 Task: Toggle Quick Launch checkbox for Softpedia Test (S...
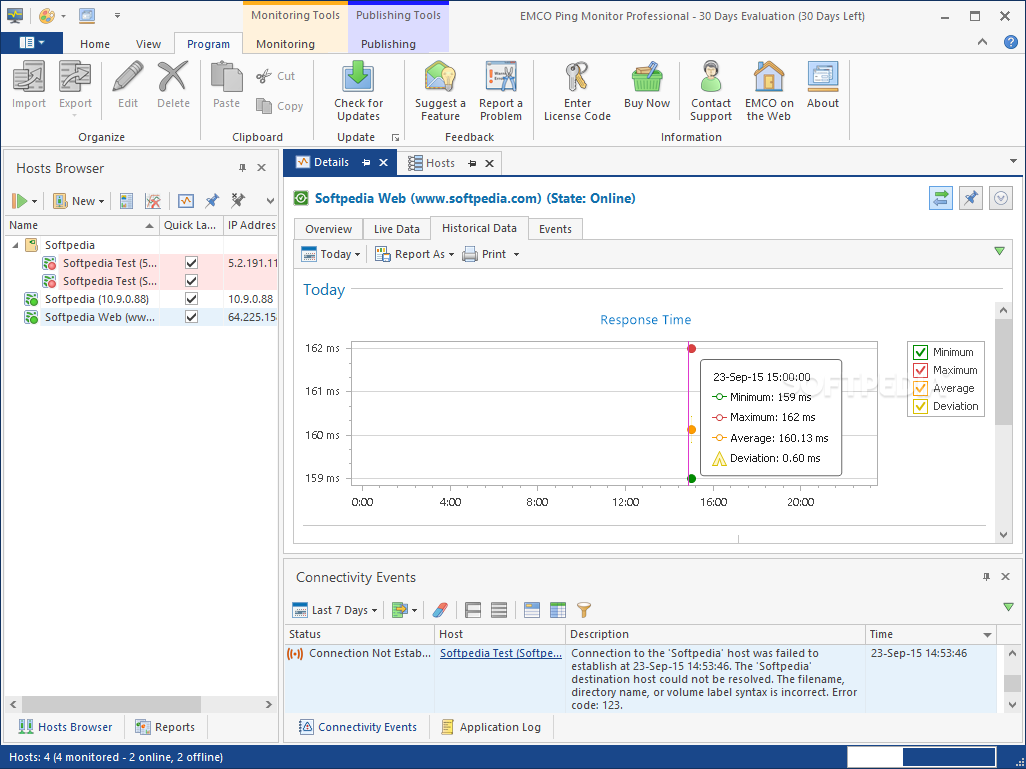tap(191, 281)
